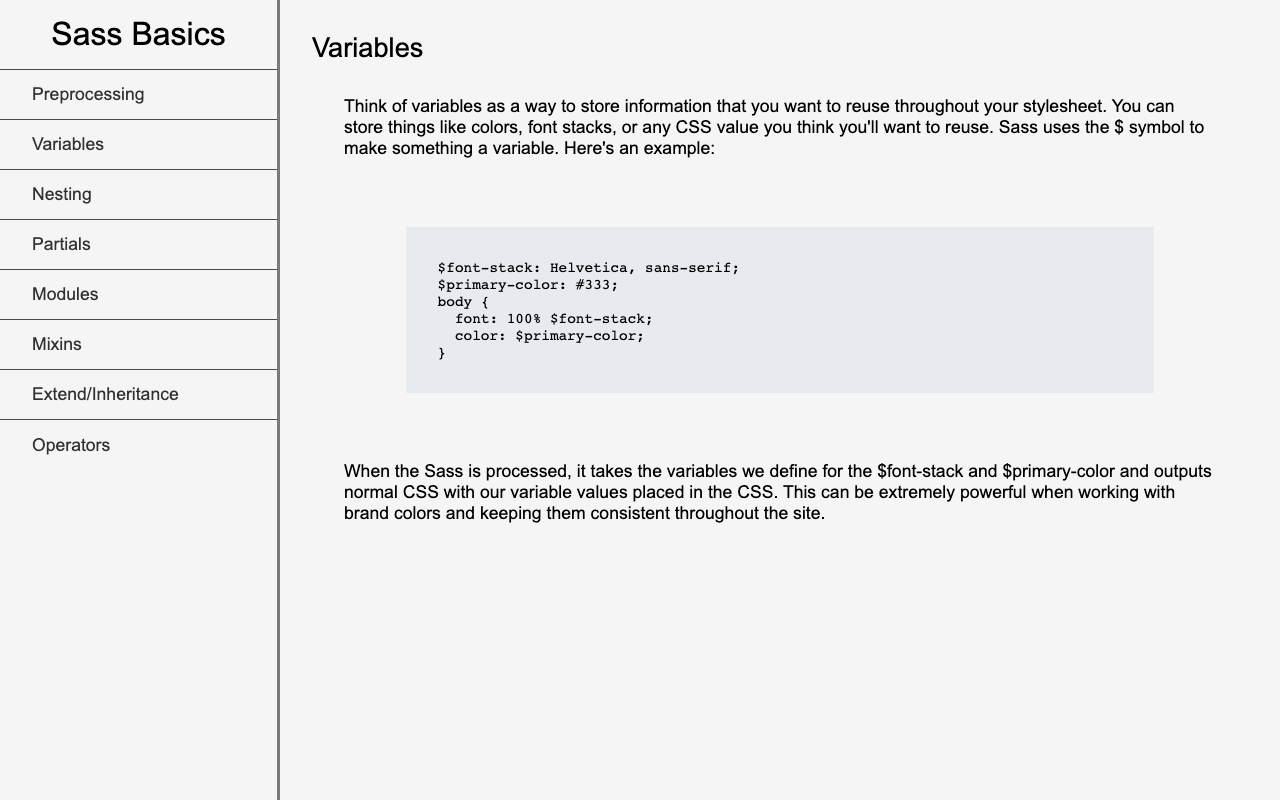
Task: Click the closing brace in the code block
Action: 442,353
